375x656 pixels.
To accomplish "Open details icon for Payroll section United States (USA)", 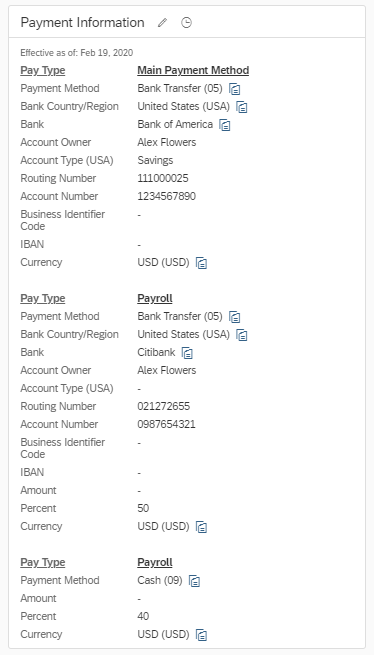I will pos(242,335).
